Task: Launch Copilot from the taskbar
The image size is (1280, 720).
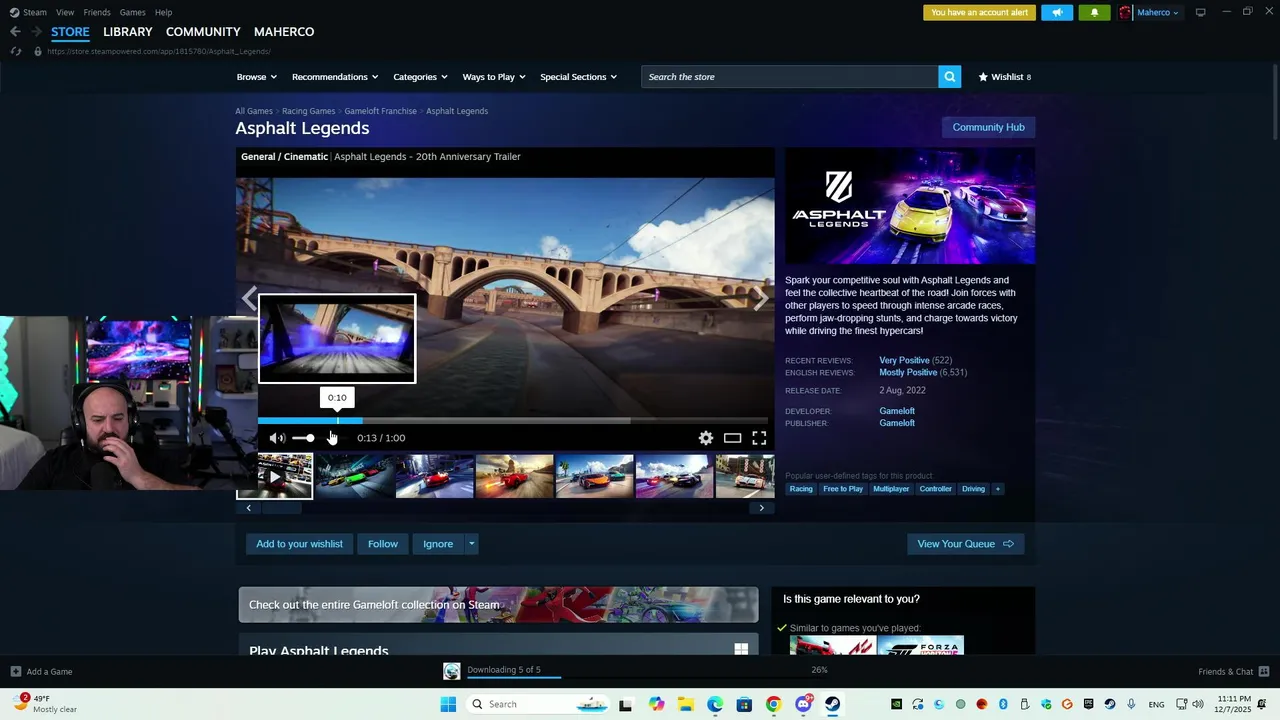Action: click(656, 704)
